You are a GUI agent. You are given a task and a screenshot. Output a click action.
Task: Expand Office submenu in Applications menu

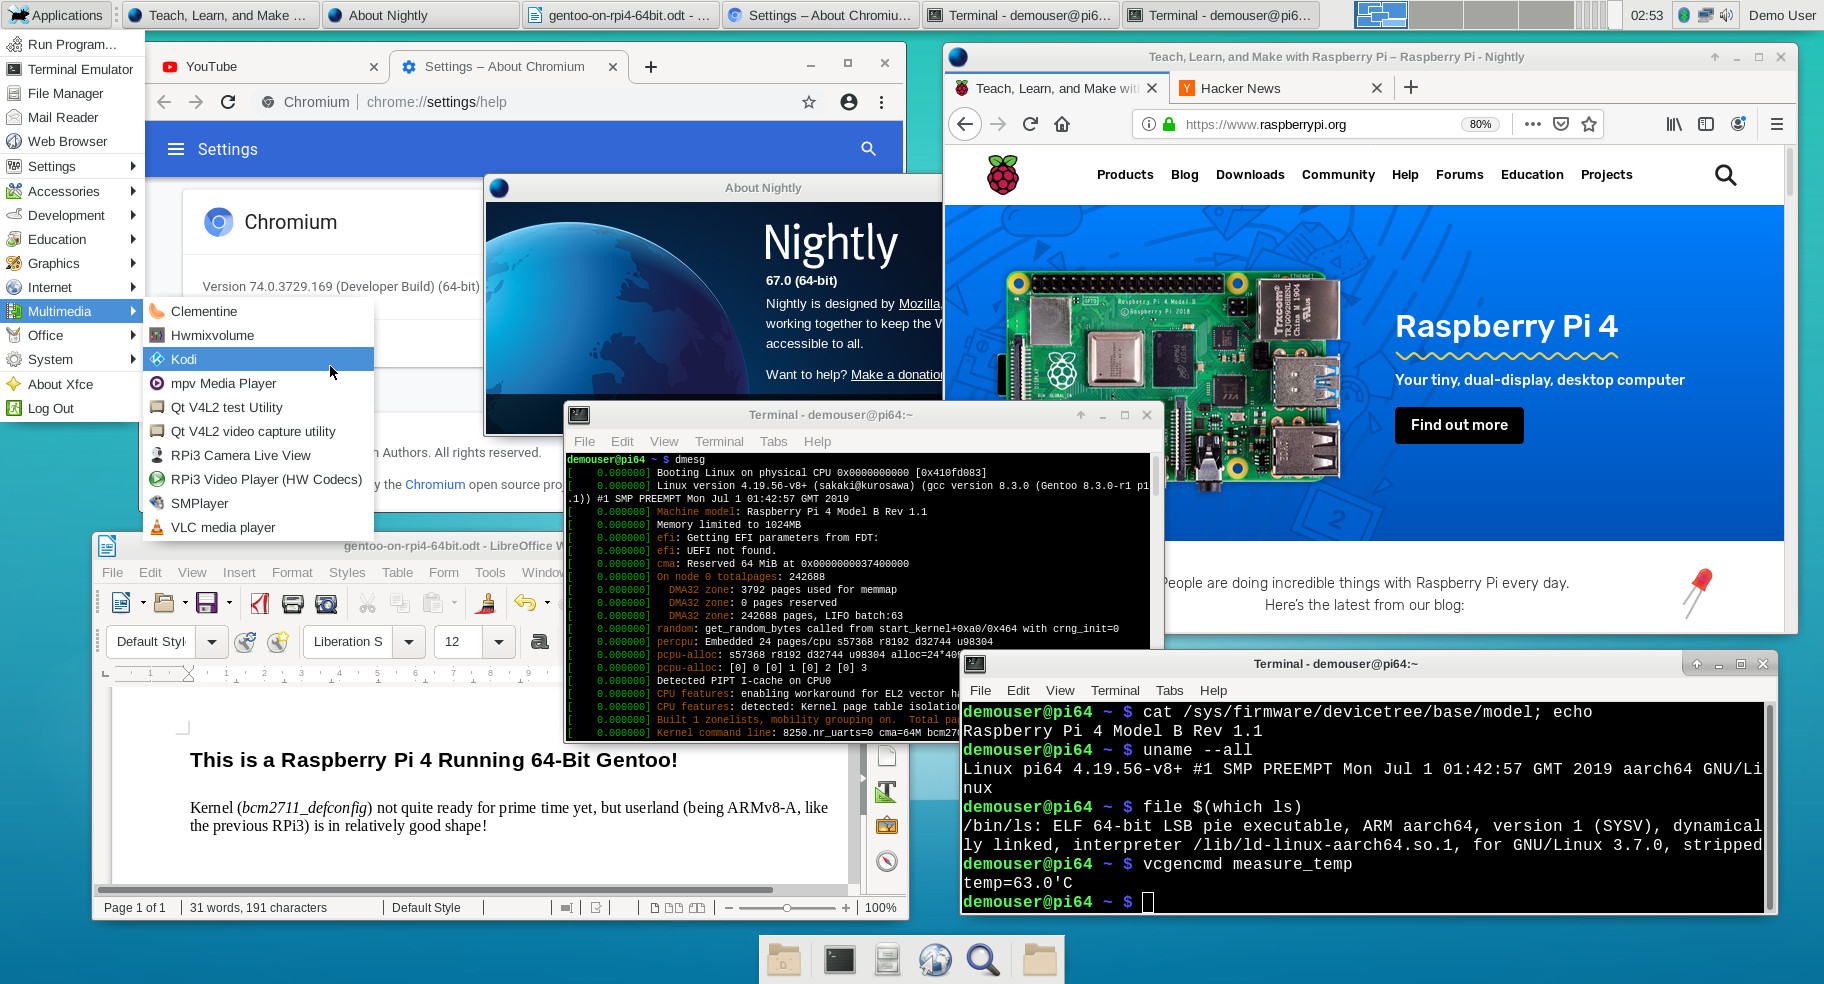click(x=72, y=335)
